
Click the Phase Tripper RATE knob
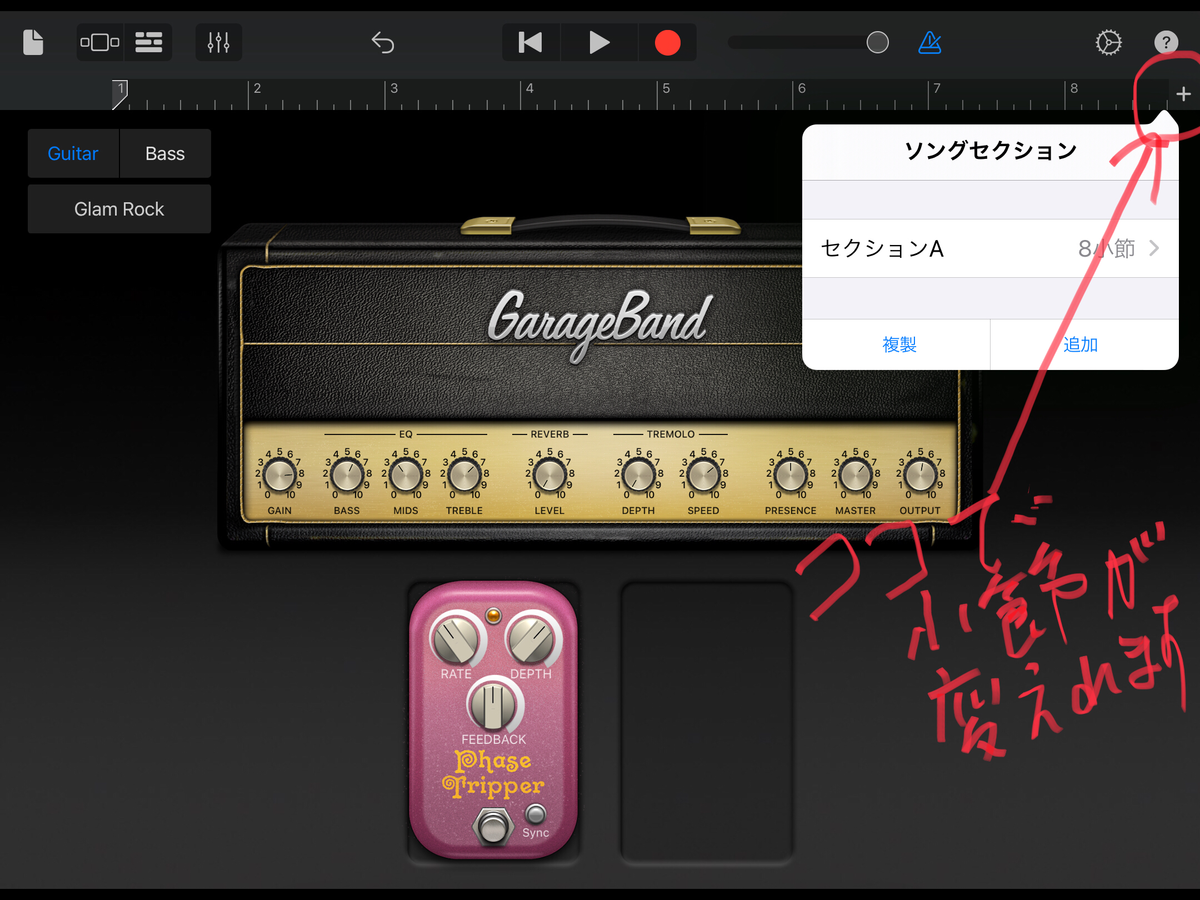coord(456,638)
